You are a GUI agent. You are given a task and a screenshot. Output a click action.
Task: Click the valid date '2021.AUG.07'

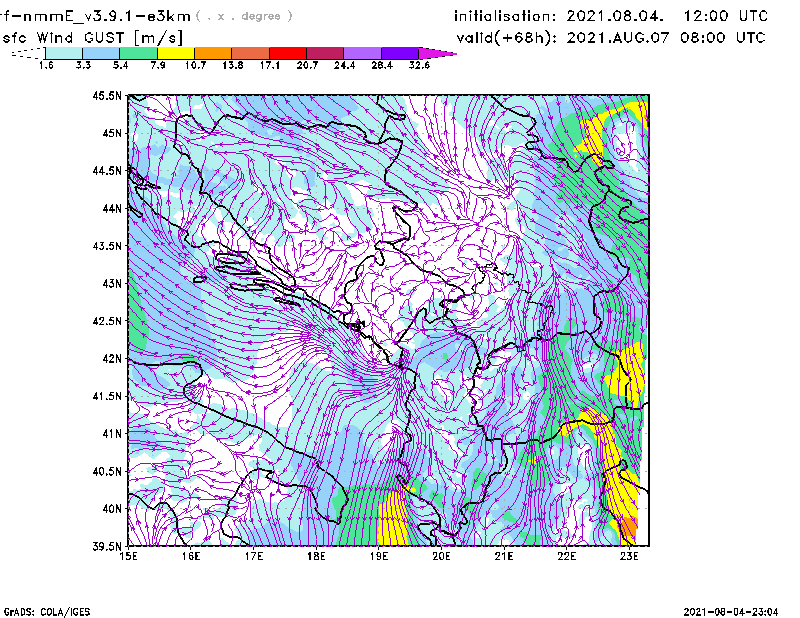click(x=618, y=38)
